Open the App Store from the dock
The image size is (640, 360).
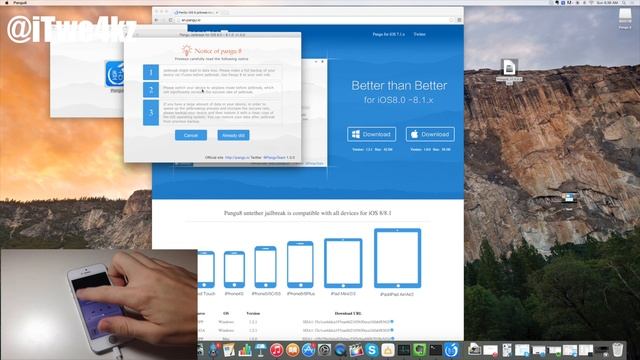308,350
